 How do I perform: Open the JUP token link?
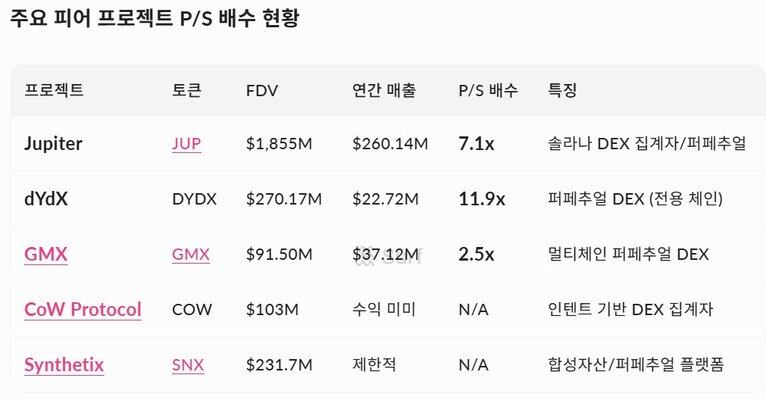coord(186,144)
